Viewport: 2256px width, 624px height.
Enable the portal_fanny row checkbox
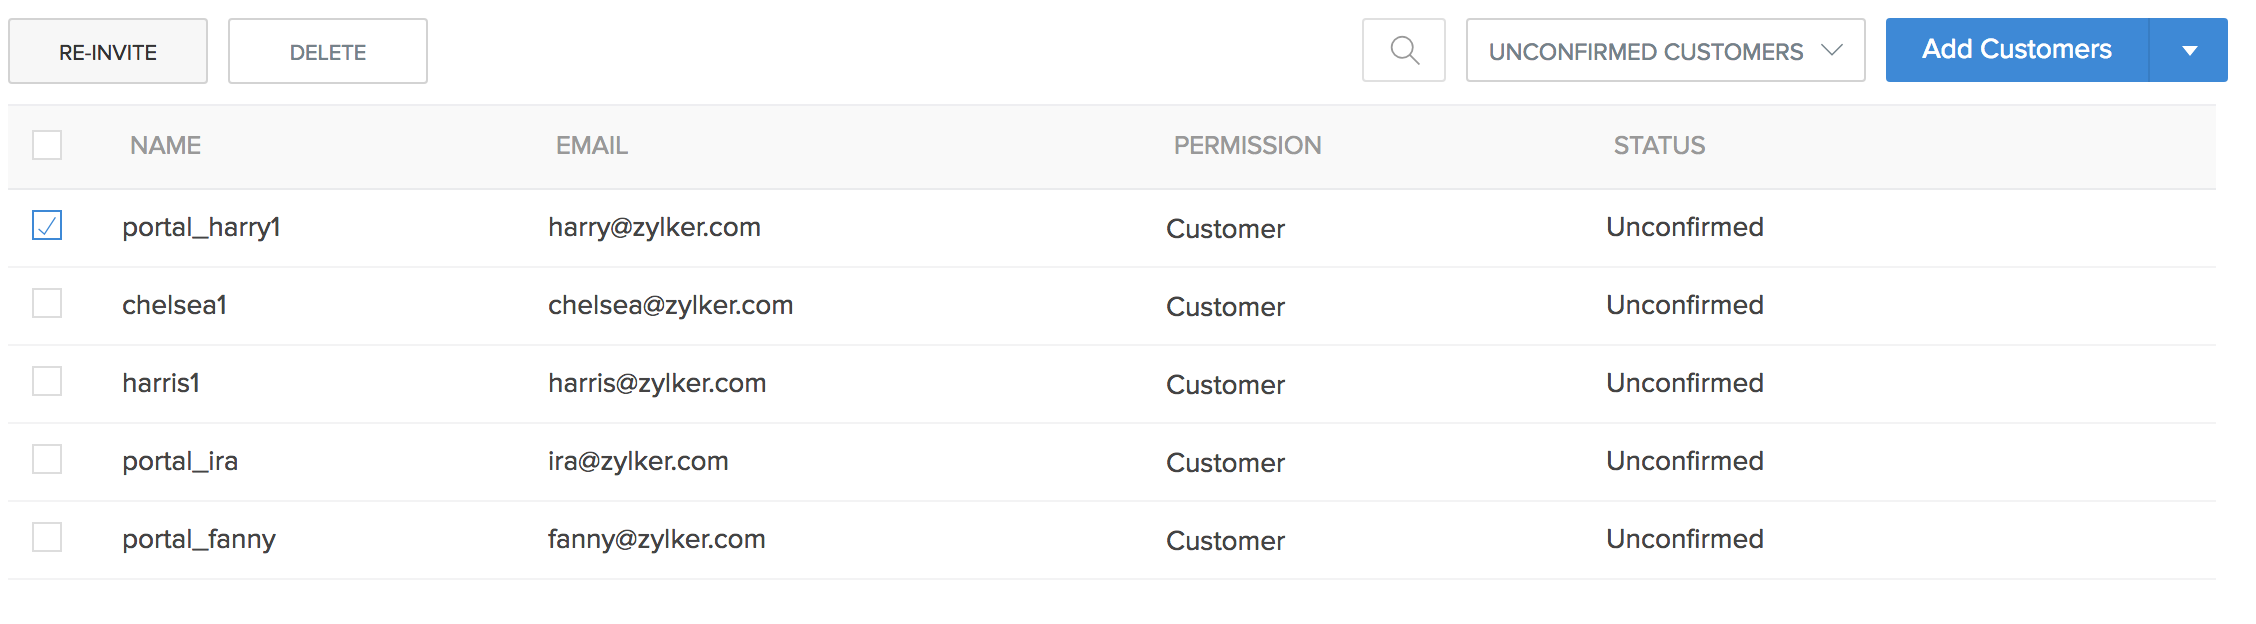pos(47,537)
